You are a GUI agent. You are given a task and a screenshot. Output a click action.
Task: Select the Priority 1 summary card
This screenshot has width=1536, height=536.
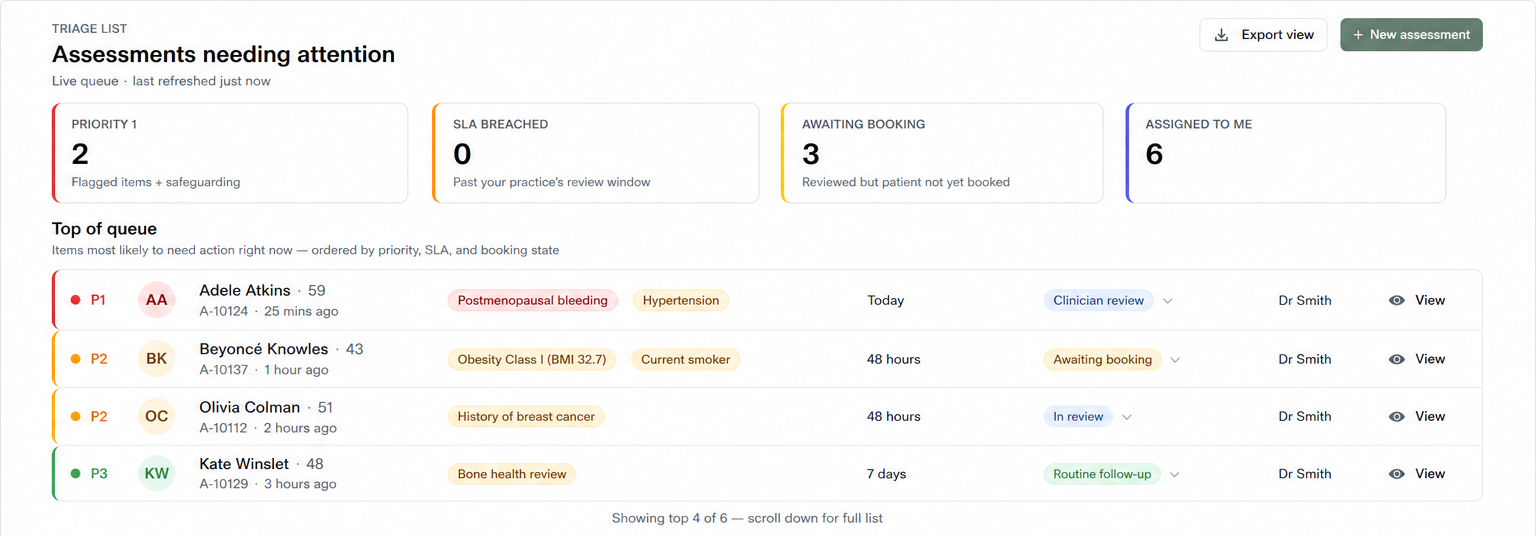230,153
